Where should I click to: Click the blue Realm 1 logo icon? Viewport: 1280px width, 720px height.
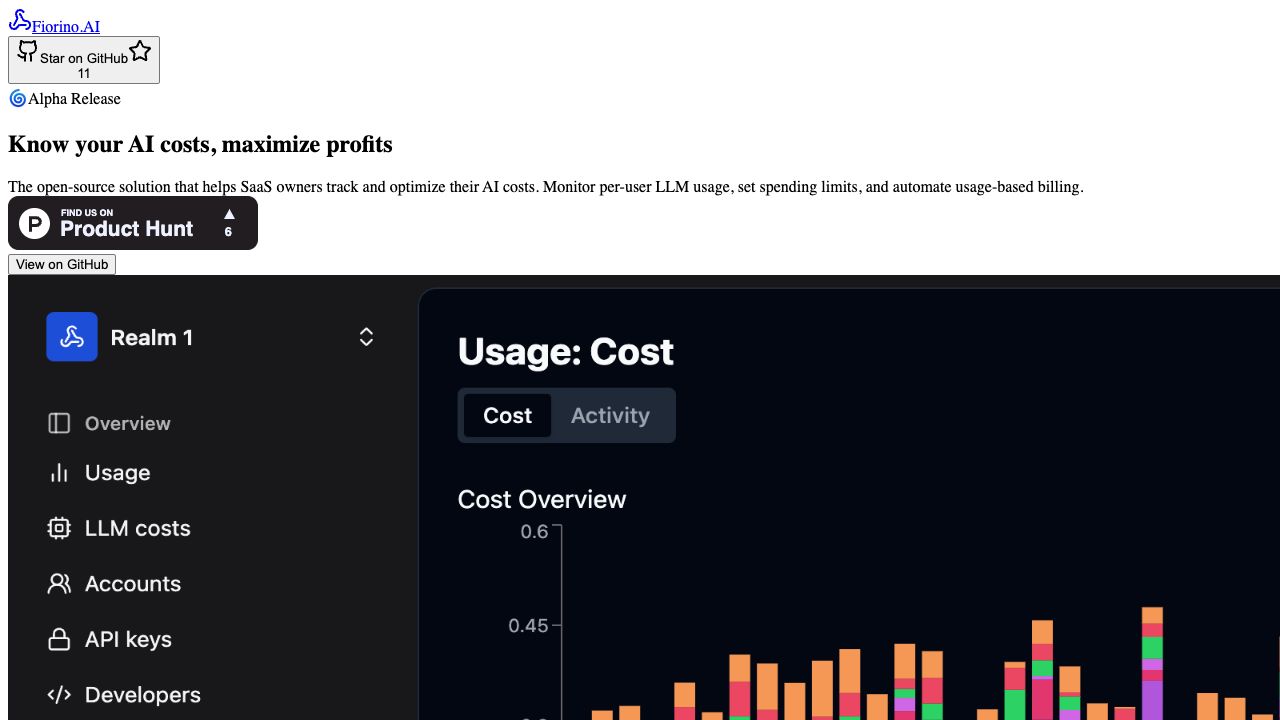(72, 337)
